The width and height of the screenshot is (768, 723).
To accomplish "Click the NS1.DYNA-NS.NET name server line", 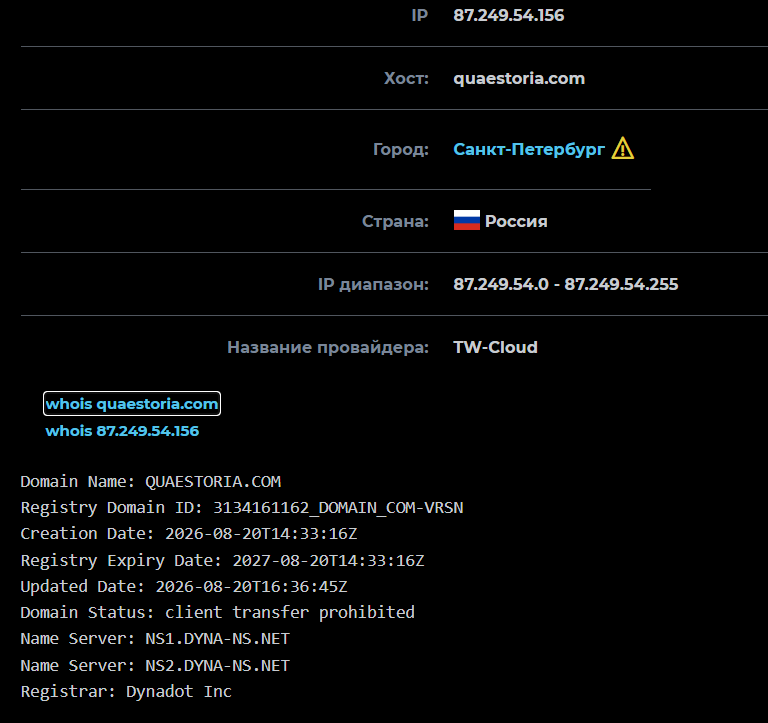I will (x=155, y=639).
